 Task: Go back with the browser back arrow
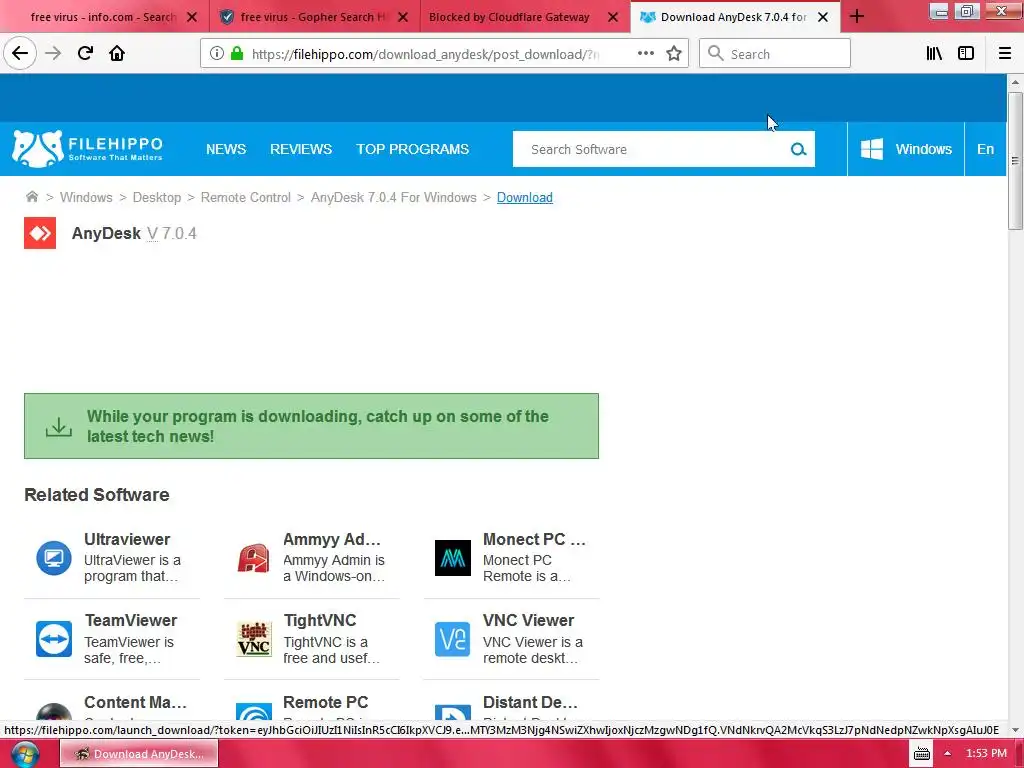(x=20, y=53)
